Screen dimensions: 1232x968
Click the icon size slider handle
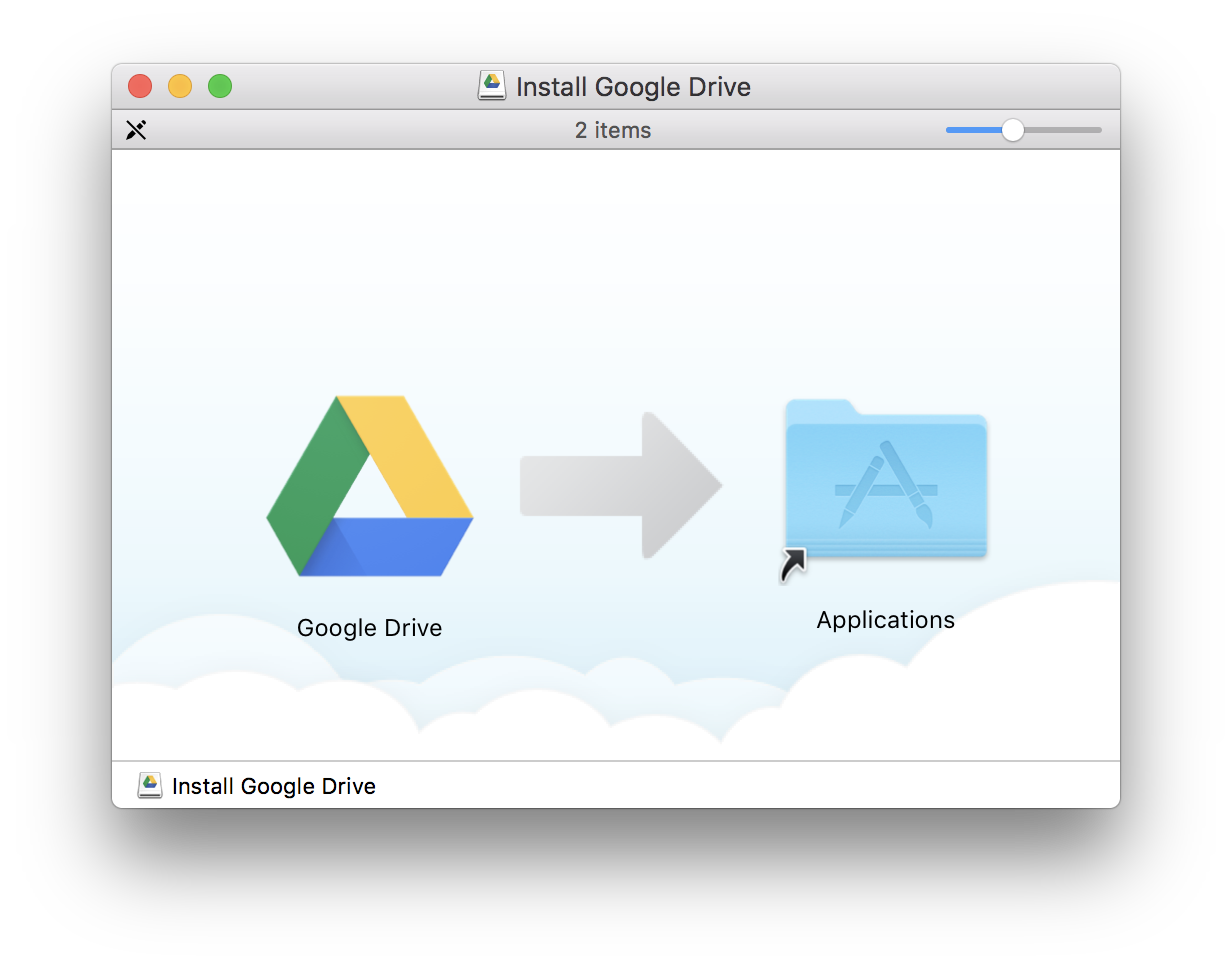(x=1013, y=129)
